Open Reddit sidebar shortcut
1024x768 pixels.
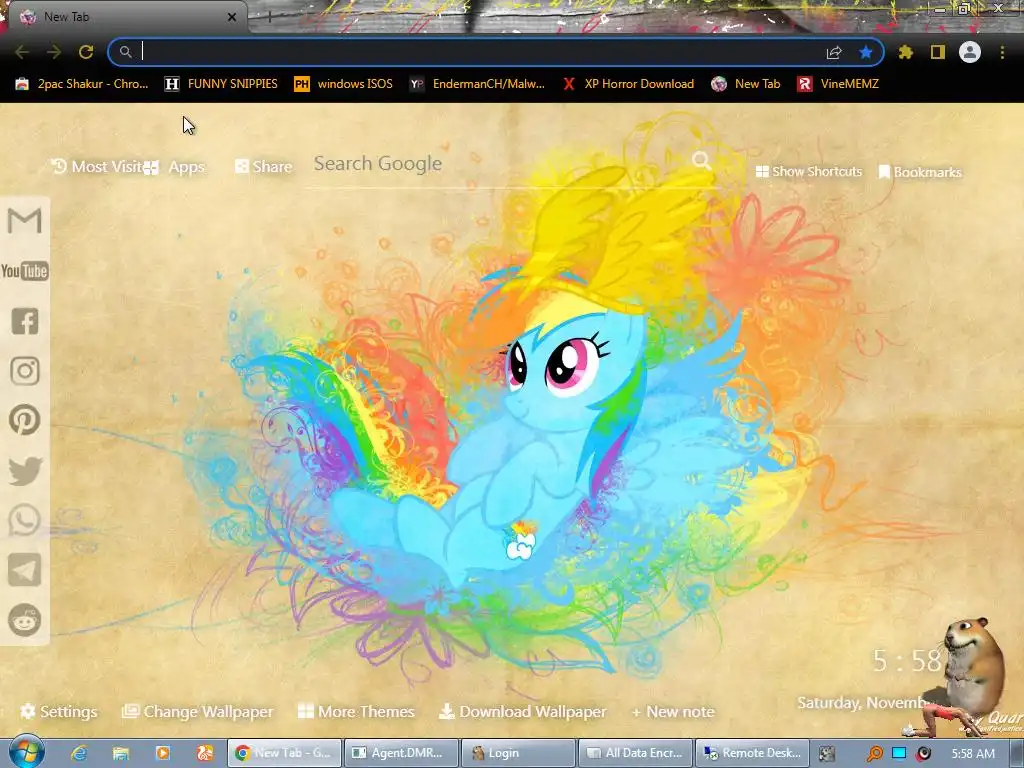point(25,620)
